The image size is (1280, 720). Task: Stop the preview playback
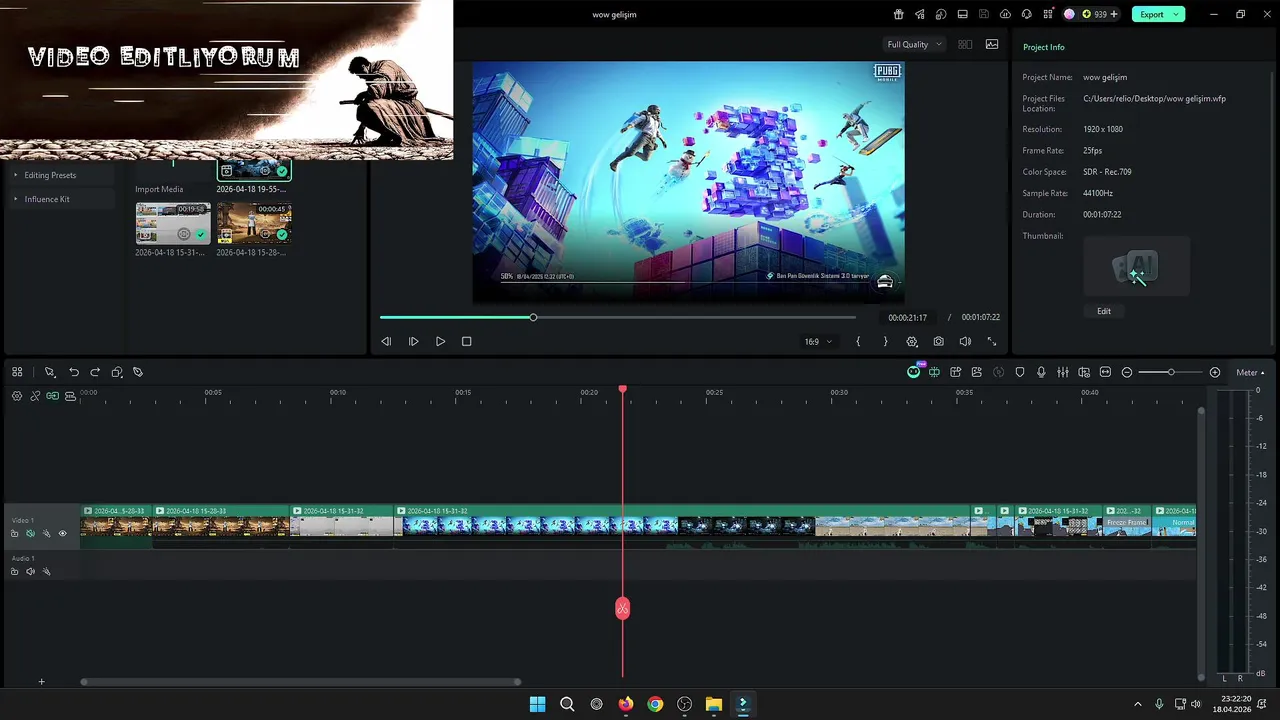[x=466, y=341]
